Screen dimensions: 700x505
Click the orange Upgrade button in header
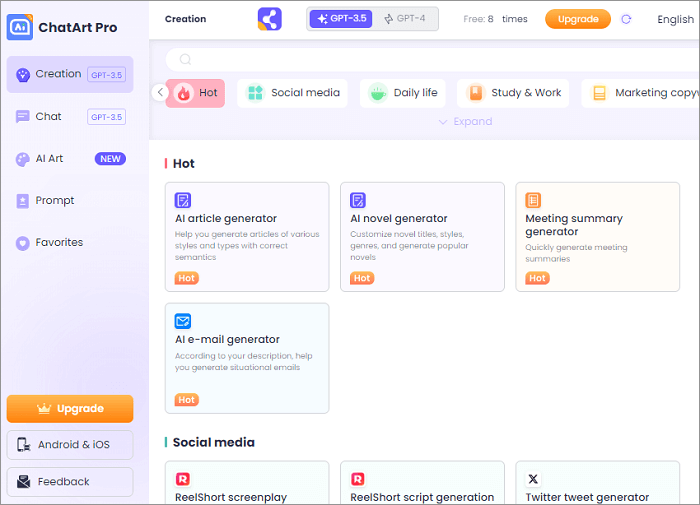point(578,19)
